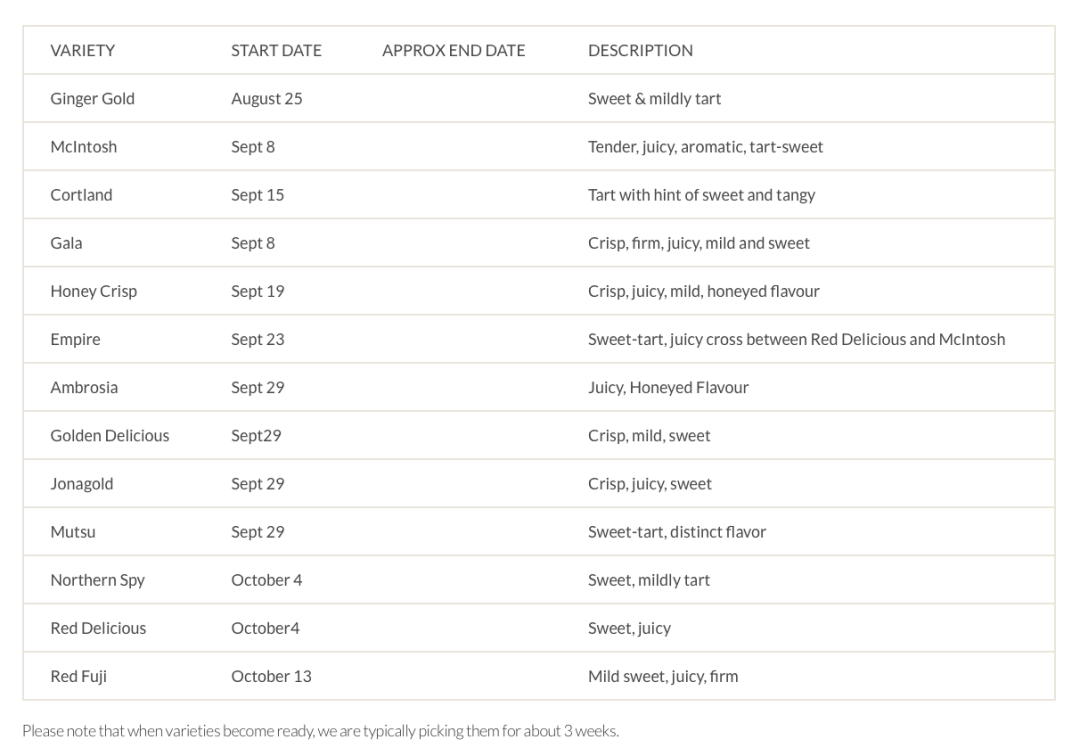
Task: Select the Ambrosia variety cell
Action: pos(84,388)
